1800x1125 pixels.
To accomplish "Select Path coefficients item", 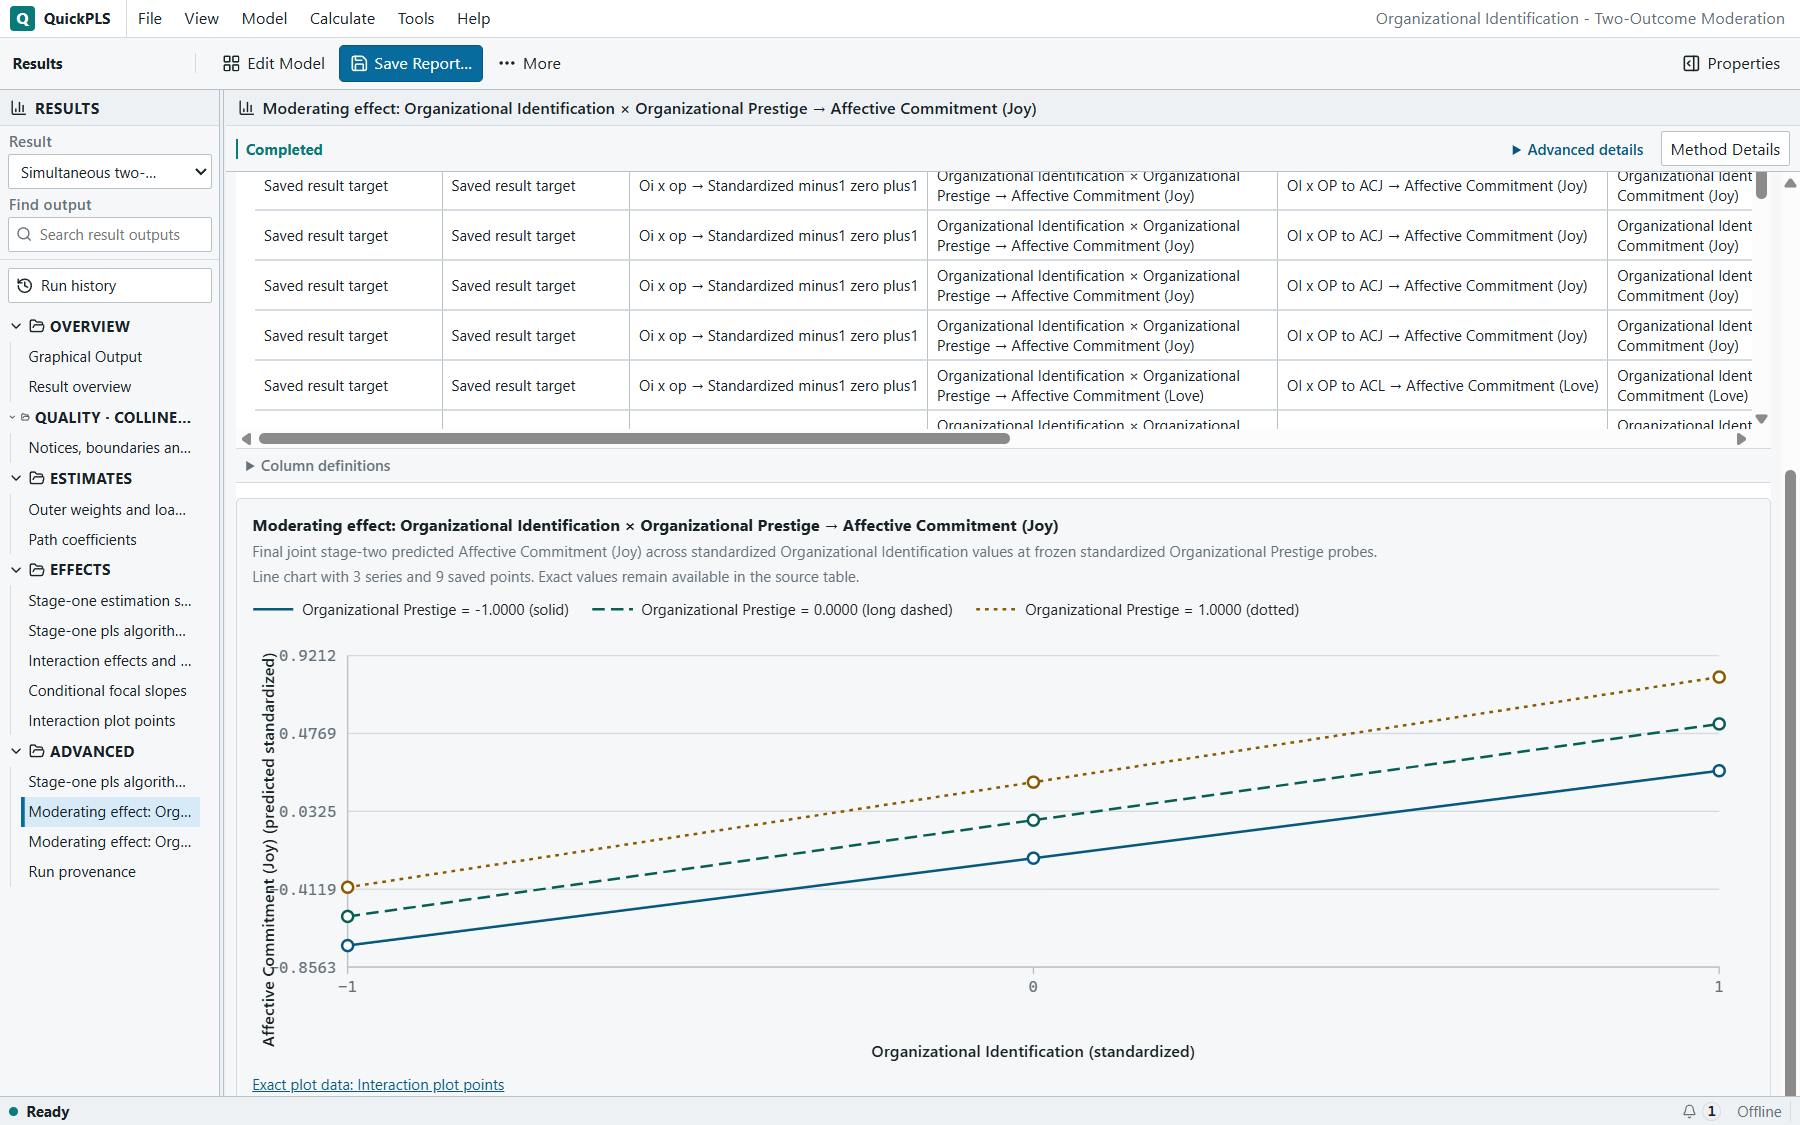I will (83, 539).
